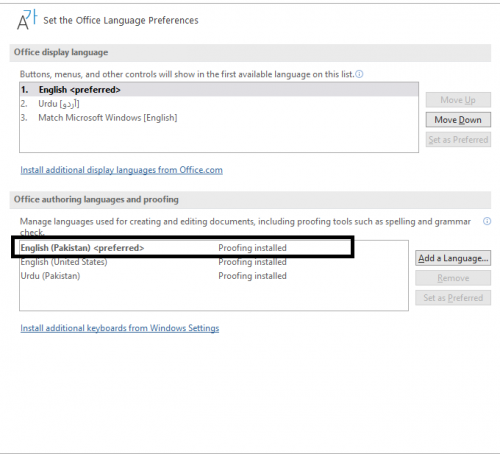This screenshot has width=500, height=454.
Task: Select English (United States) authoring language
Action: click(x=214, y=262)
